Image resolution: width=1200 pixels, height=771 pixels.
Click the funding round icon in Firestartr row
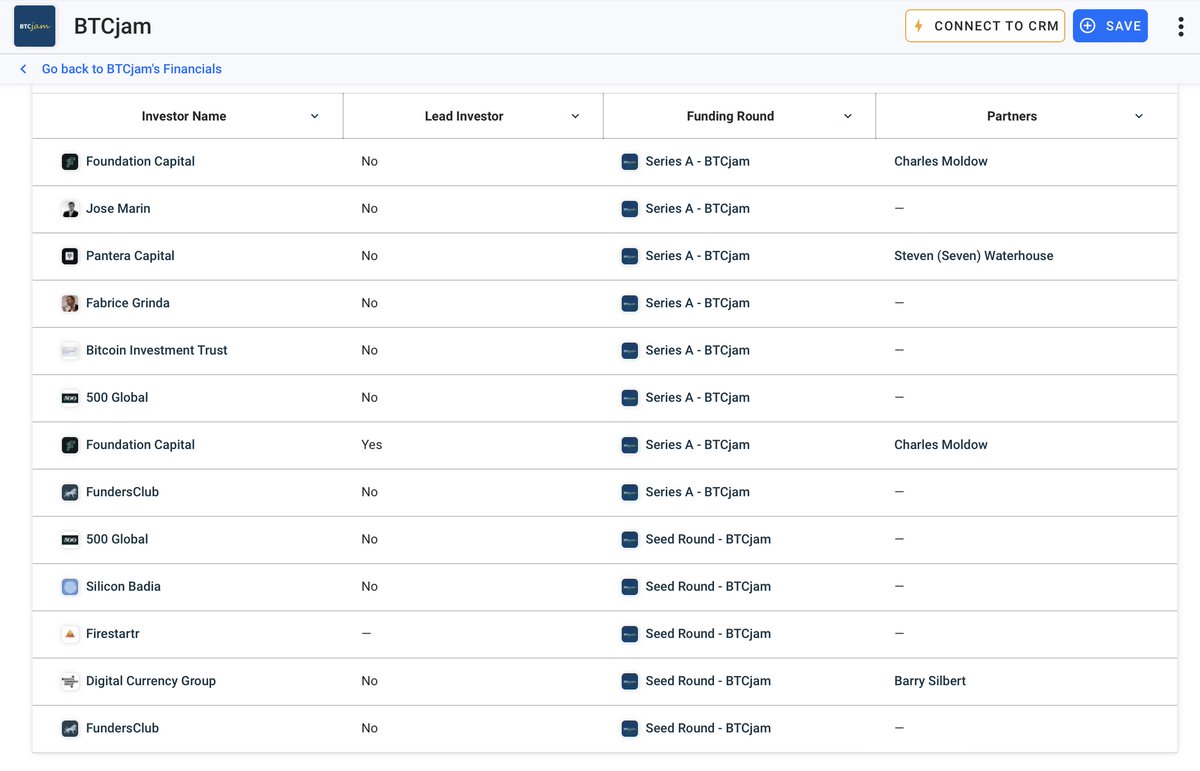point(630,634)
